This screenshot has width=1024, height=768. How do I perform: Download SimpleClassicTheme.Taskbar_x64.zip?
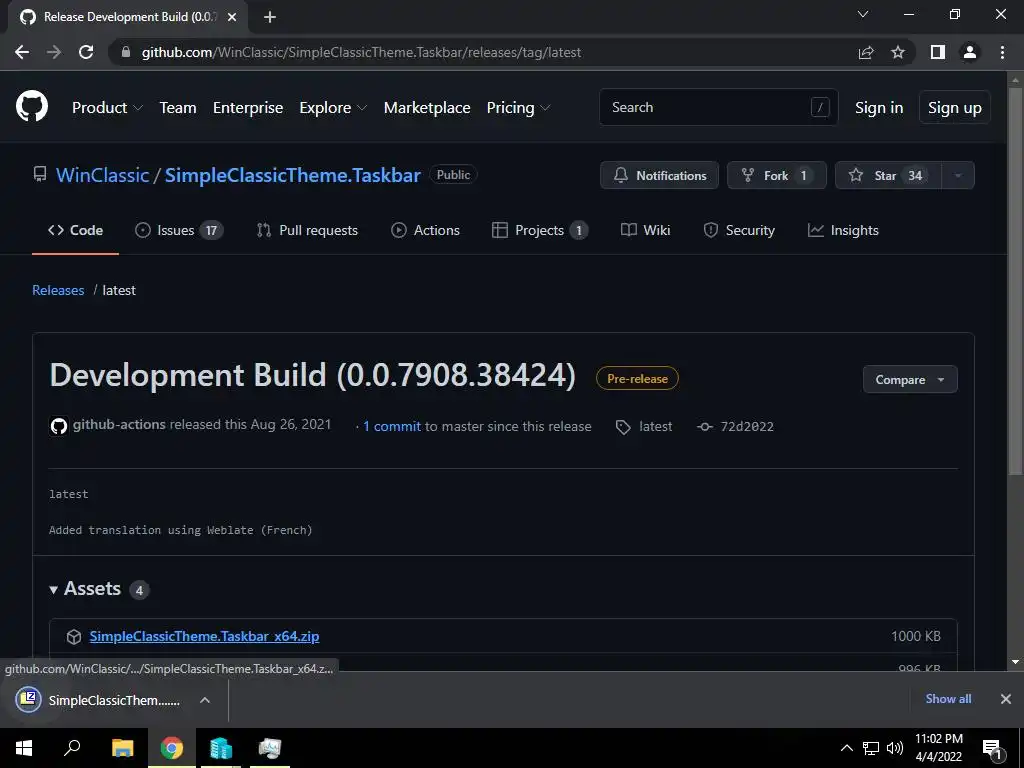[204, 636]
